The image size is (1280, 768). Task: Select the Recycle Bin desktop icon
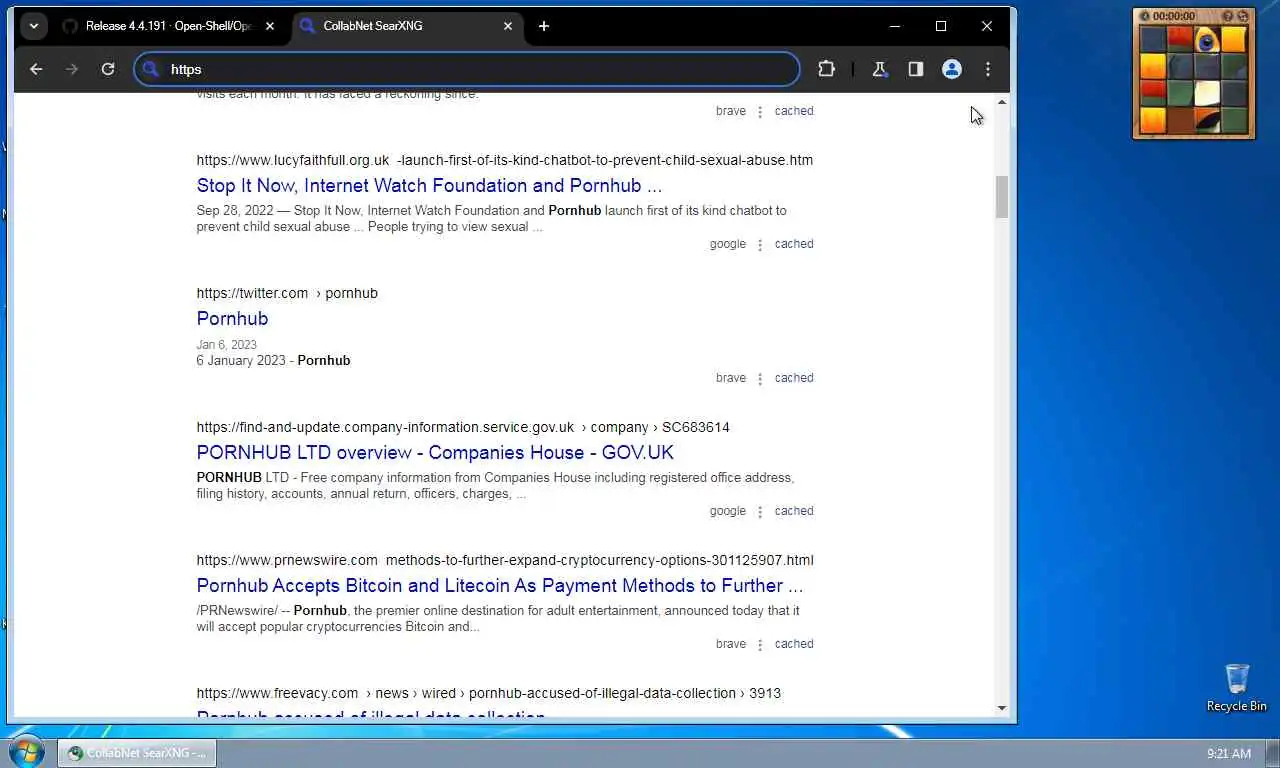click(x=1236, y=688)
